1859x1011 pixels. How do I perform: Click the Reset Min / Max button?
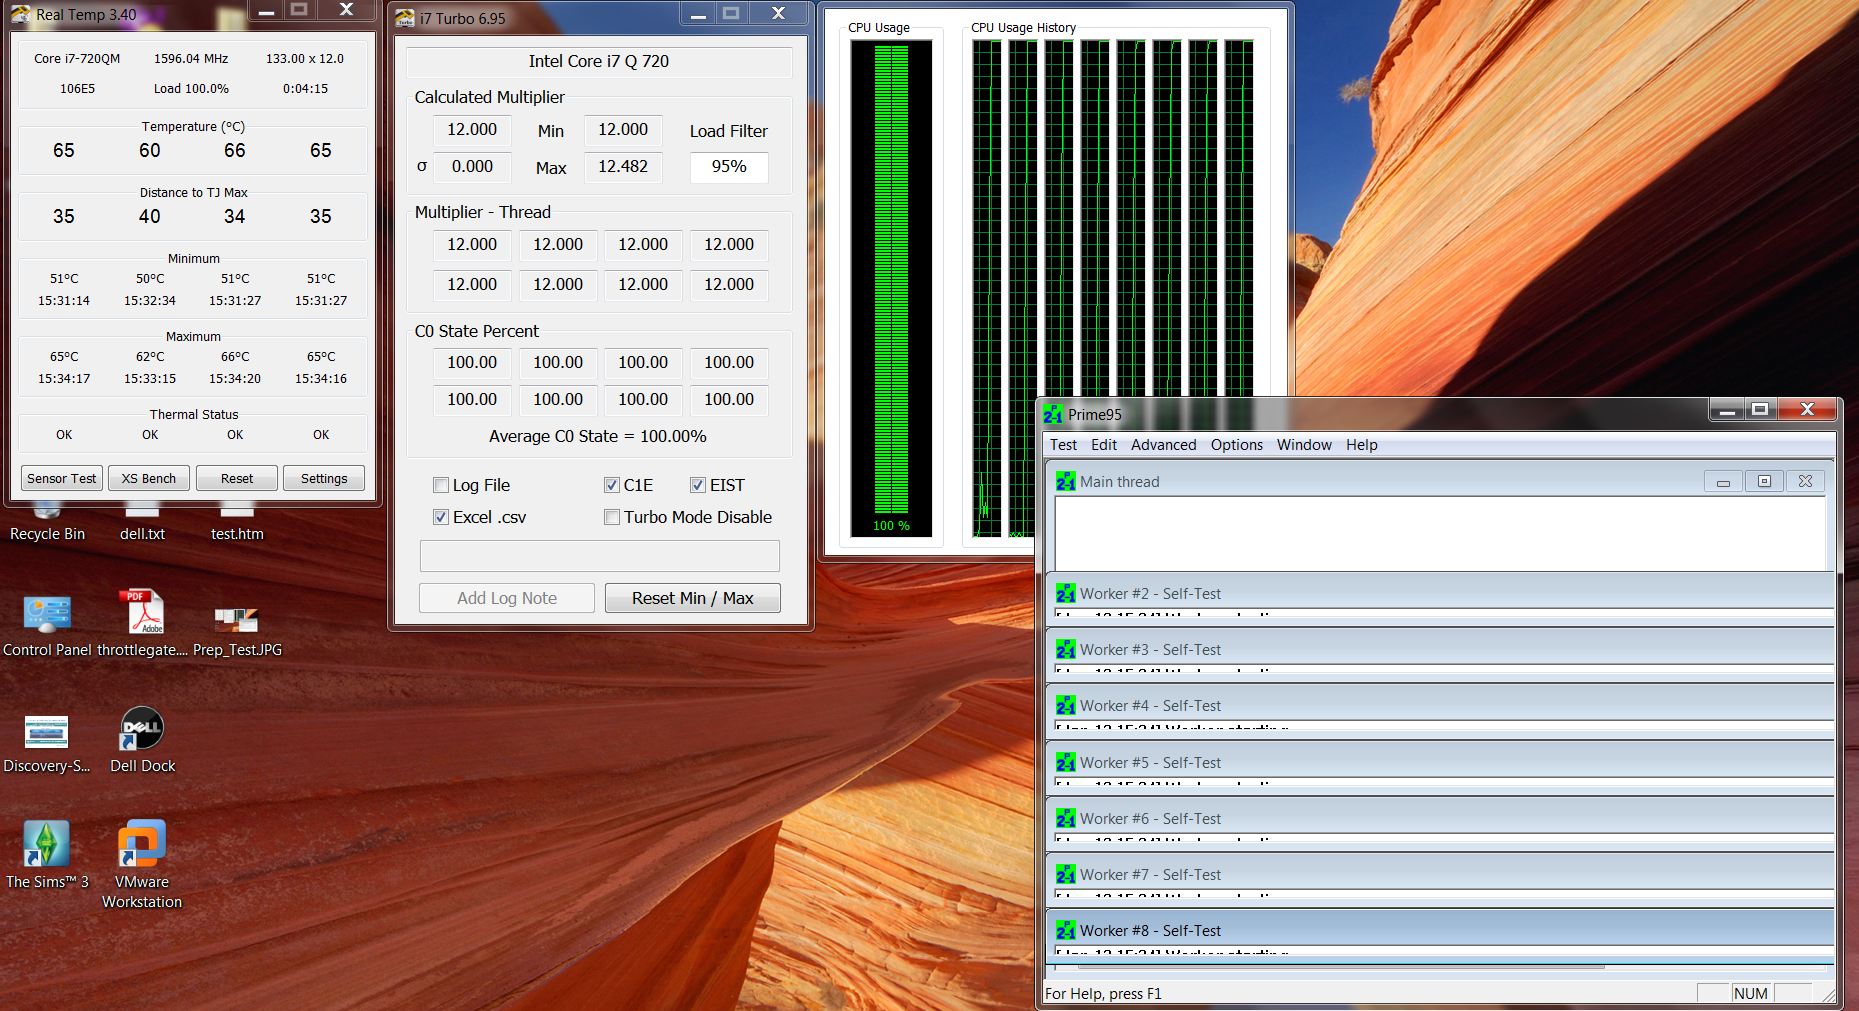[692, 598]
